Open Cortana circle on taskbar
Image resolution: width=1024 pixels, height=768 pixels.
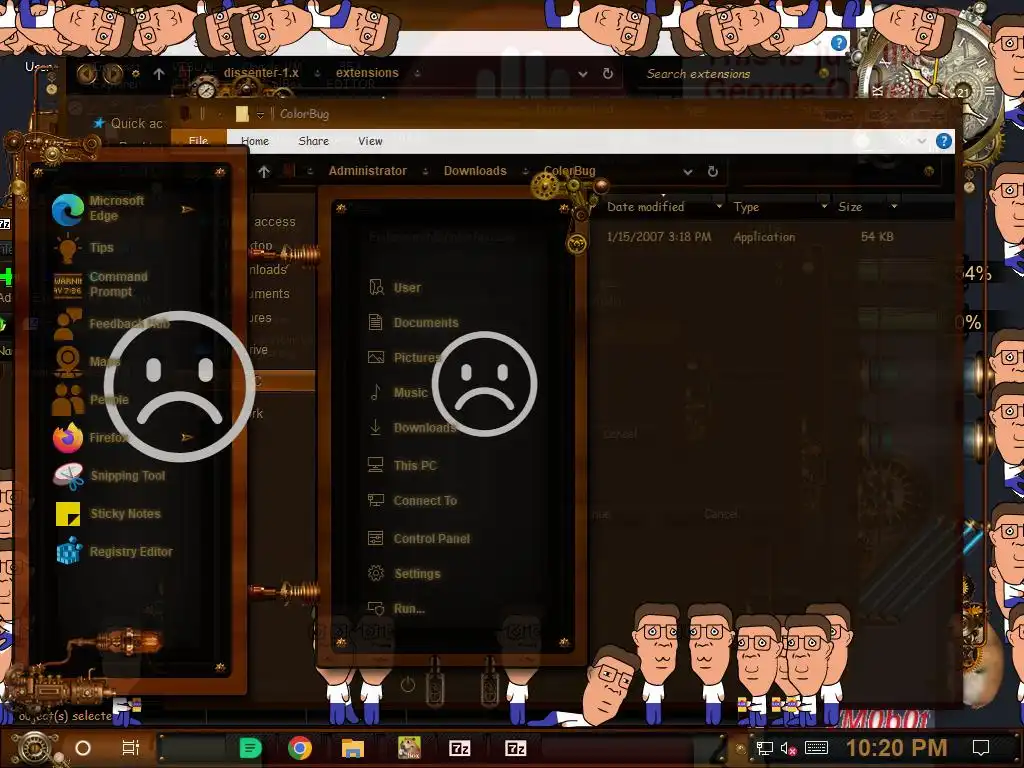pos(83,748)
